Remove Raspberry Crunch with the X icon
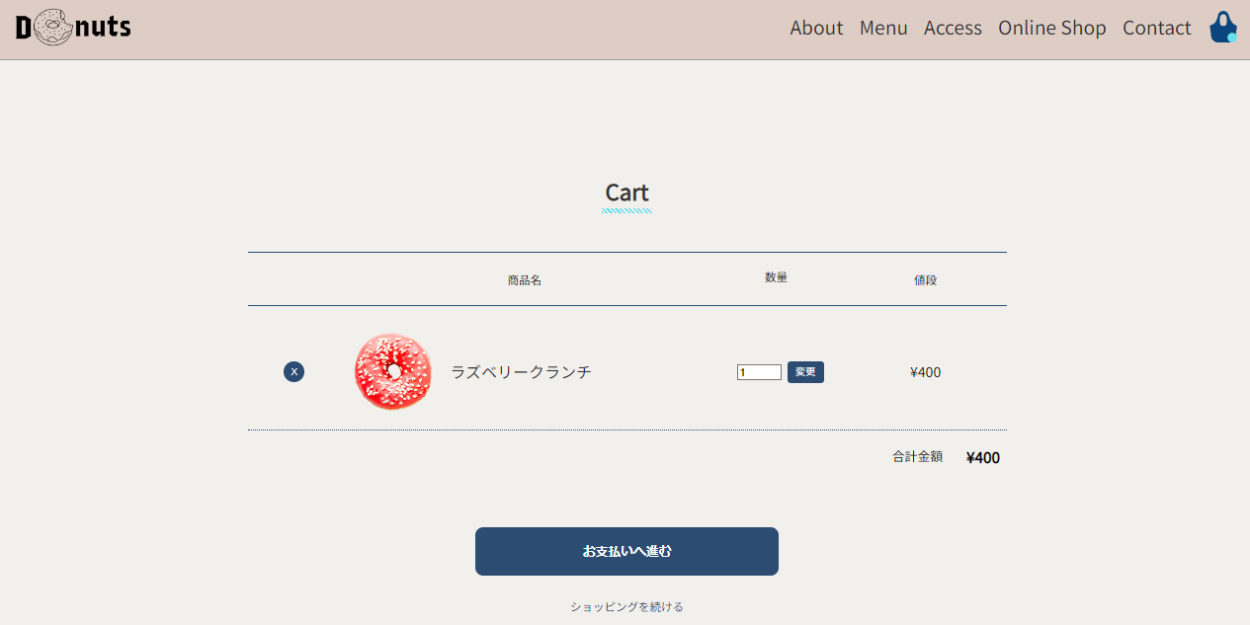Screen dimensions: 1250x625 click(x=294, y=372)
